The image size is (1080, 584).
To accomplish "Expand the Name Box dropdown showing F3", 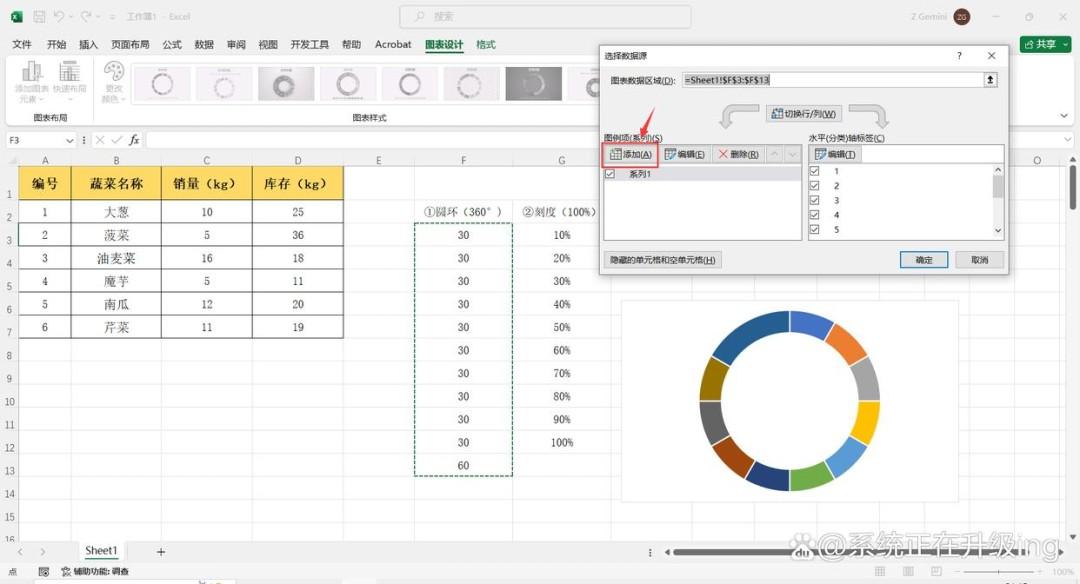I will (69, 140).
